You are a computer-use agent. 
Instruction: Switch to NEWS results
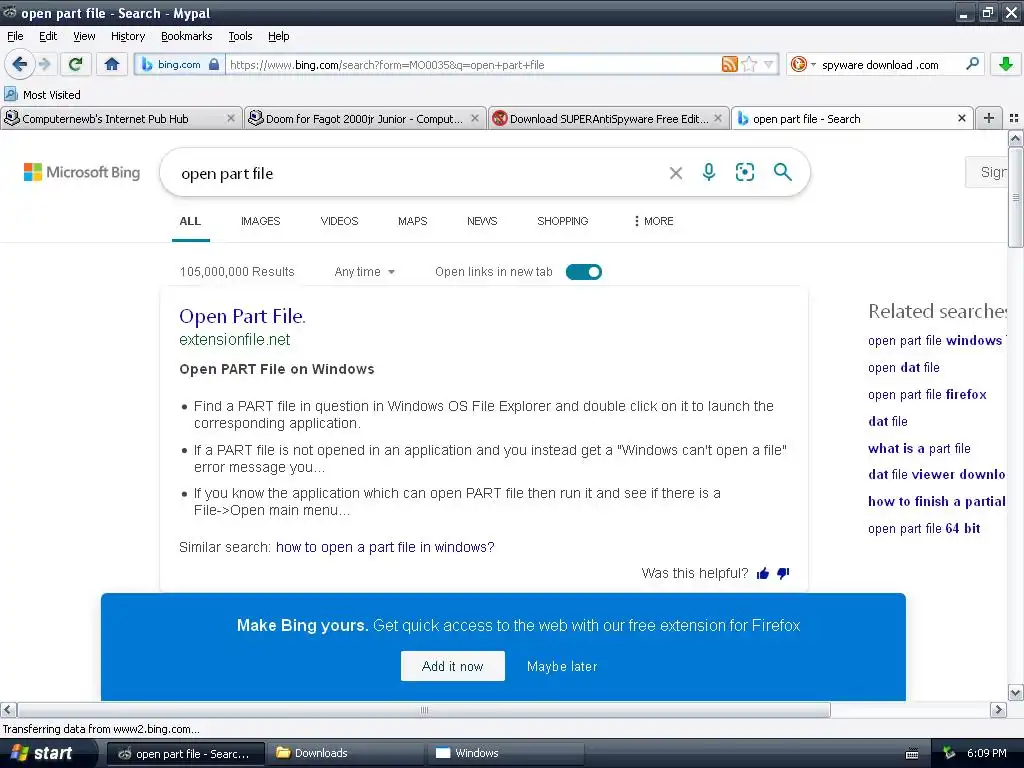pos(482,221)
